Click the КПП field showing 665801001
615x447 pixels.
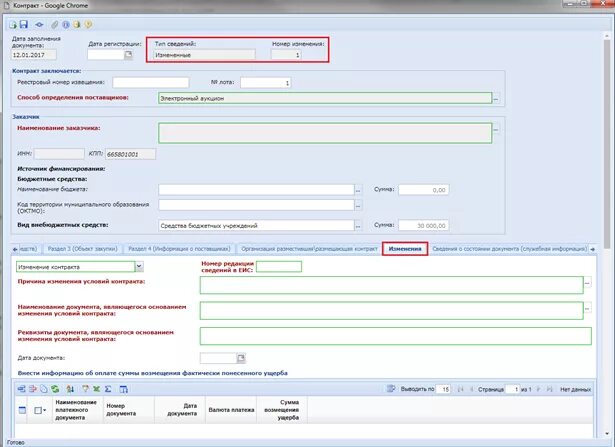130,154
